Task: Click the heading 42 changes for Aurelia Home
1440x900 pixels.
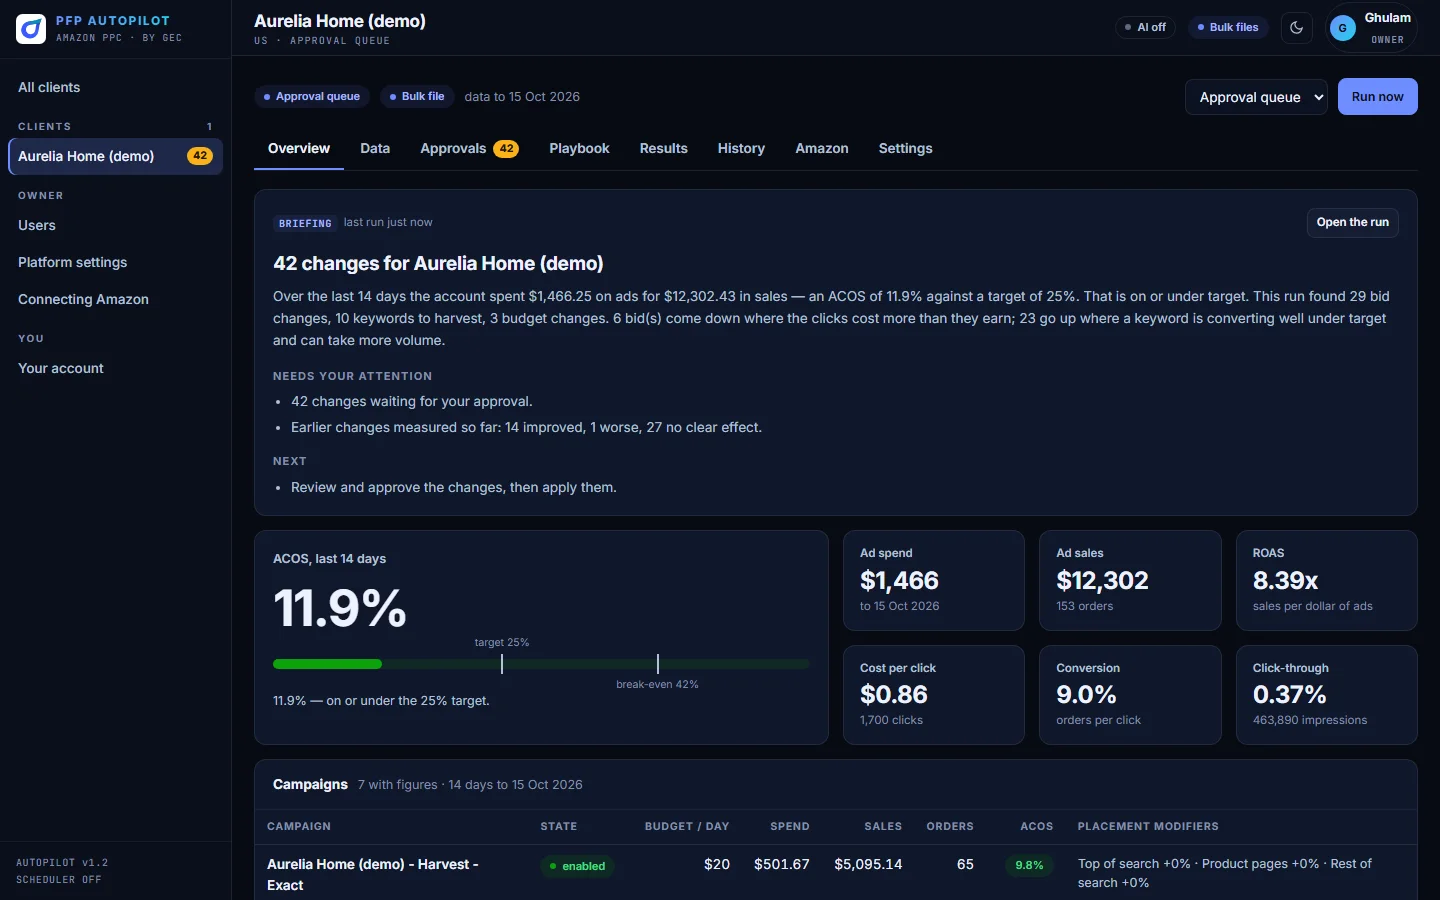Action: pyautogui.click(x=438, y=263)
